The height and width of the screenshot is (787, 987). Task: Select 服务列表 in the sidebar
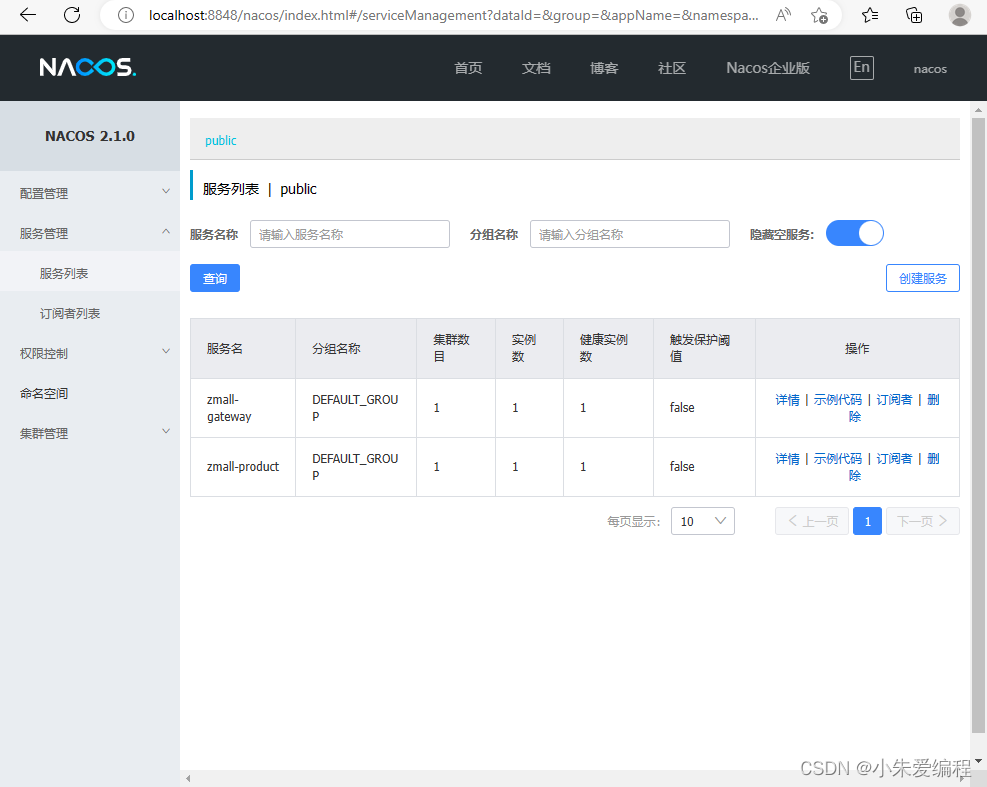[x=90, y=273]
